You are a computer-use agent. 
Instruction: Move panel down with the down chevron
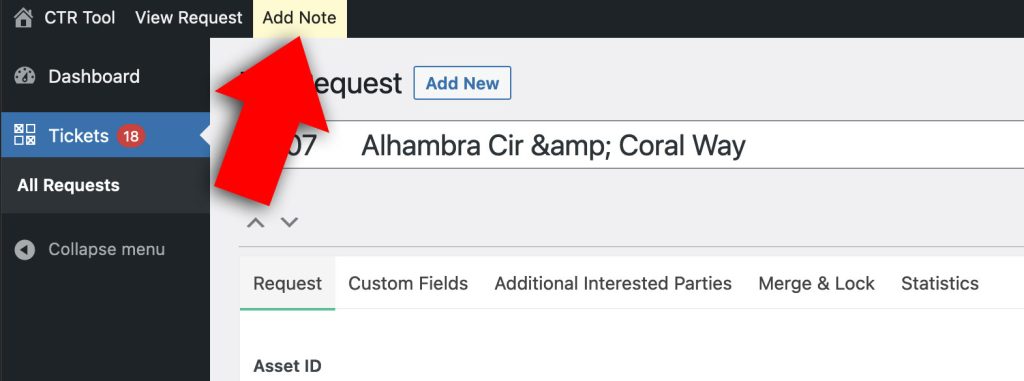(x=289, y=222)
